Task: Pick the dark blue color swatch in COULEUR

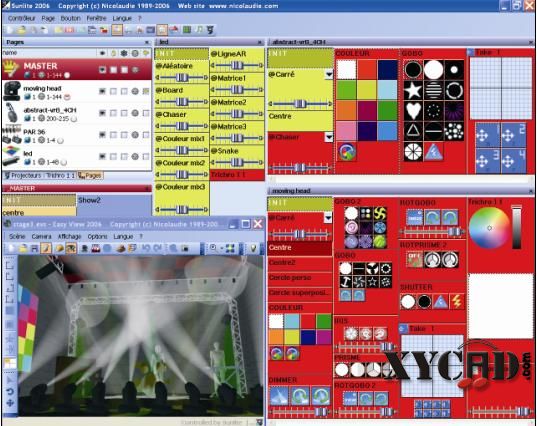Action: (387, 70)
